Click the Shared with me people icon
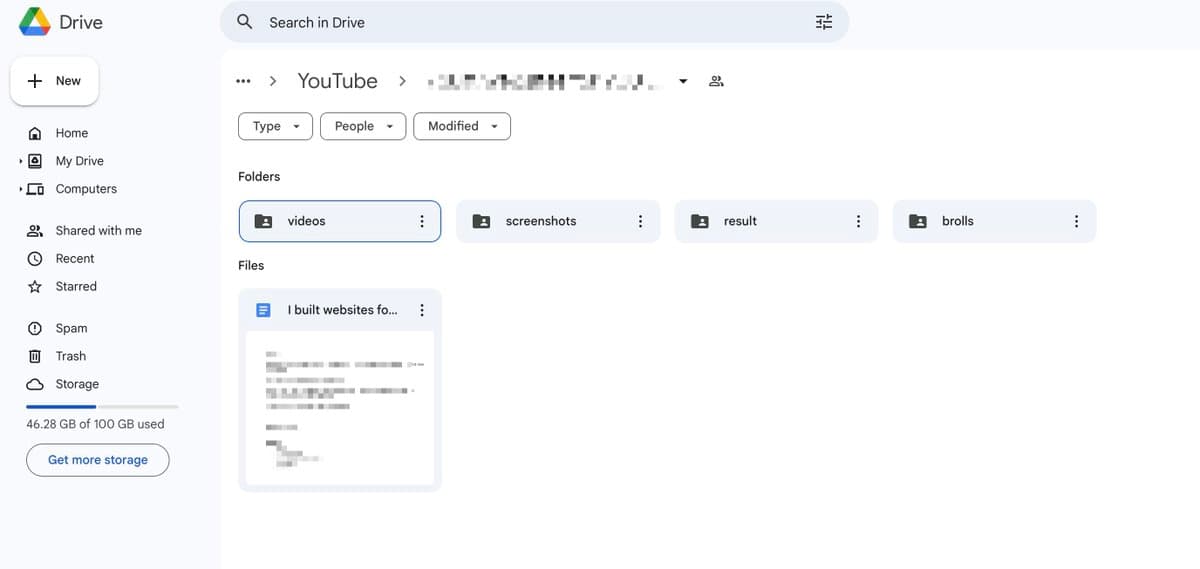1200x569 pixels. tap(35, 231)
